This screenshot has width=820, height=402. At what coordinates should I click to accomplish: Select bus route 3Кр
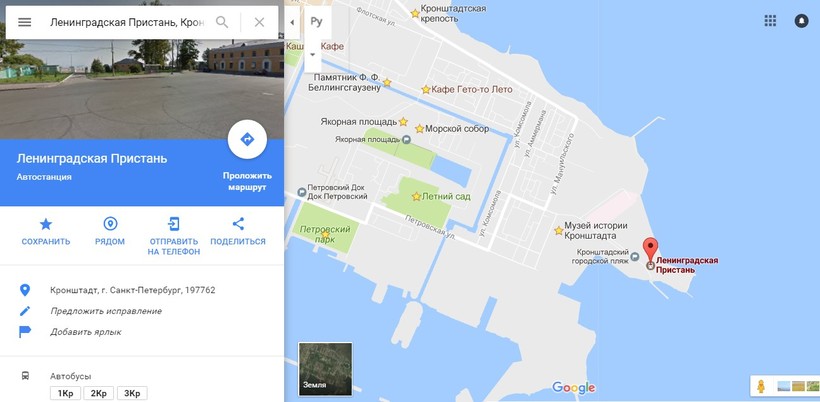click(132, 393)
